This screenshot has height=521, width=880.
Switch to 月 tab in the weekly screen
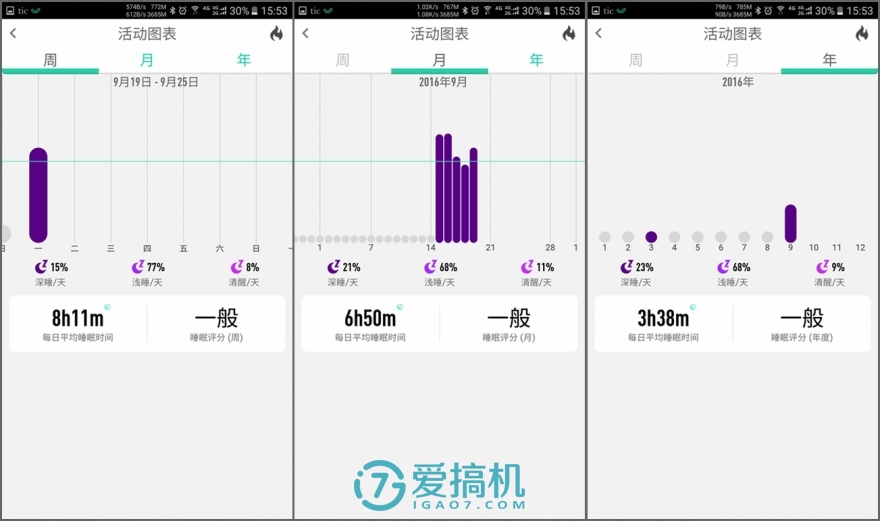click(x=147, y=60)
